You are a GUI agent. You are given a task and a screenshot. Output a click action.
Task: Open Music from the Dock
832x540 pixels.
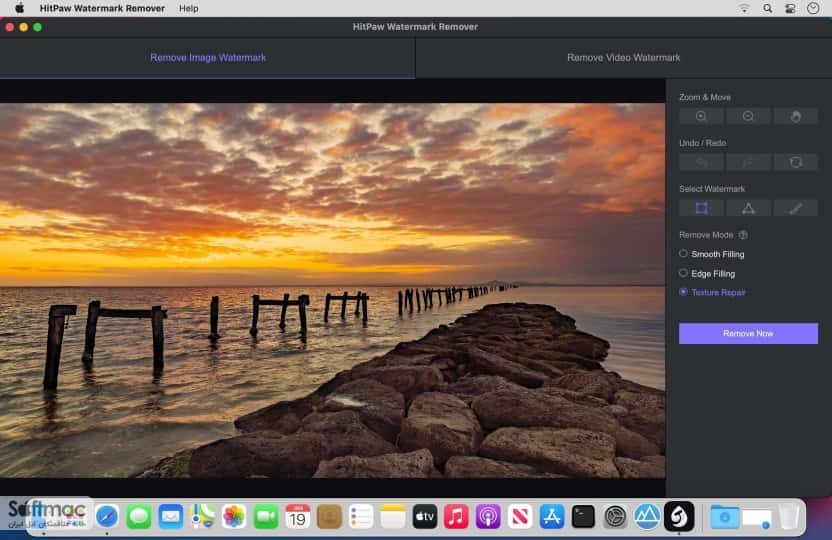pos(456,516)
